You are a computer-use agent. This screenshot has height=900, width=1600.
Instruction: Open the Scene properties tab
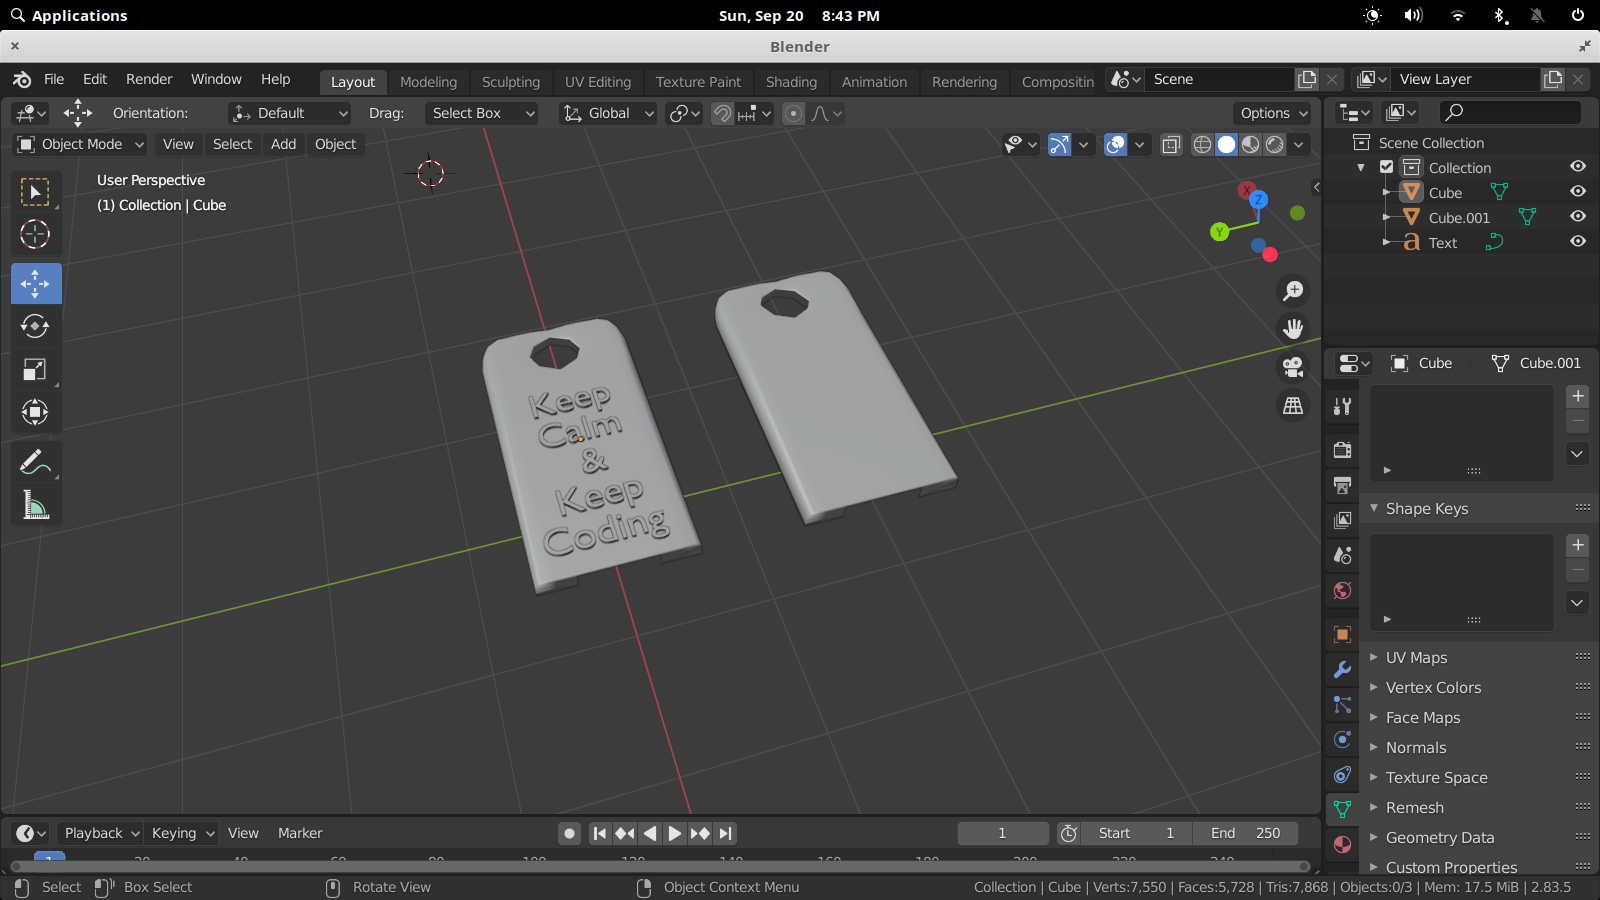(x=1342, y=555)
